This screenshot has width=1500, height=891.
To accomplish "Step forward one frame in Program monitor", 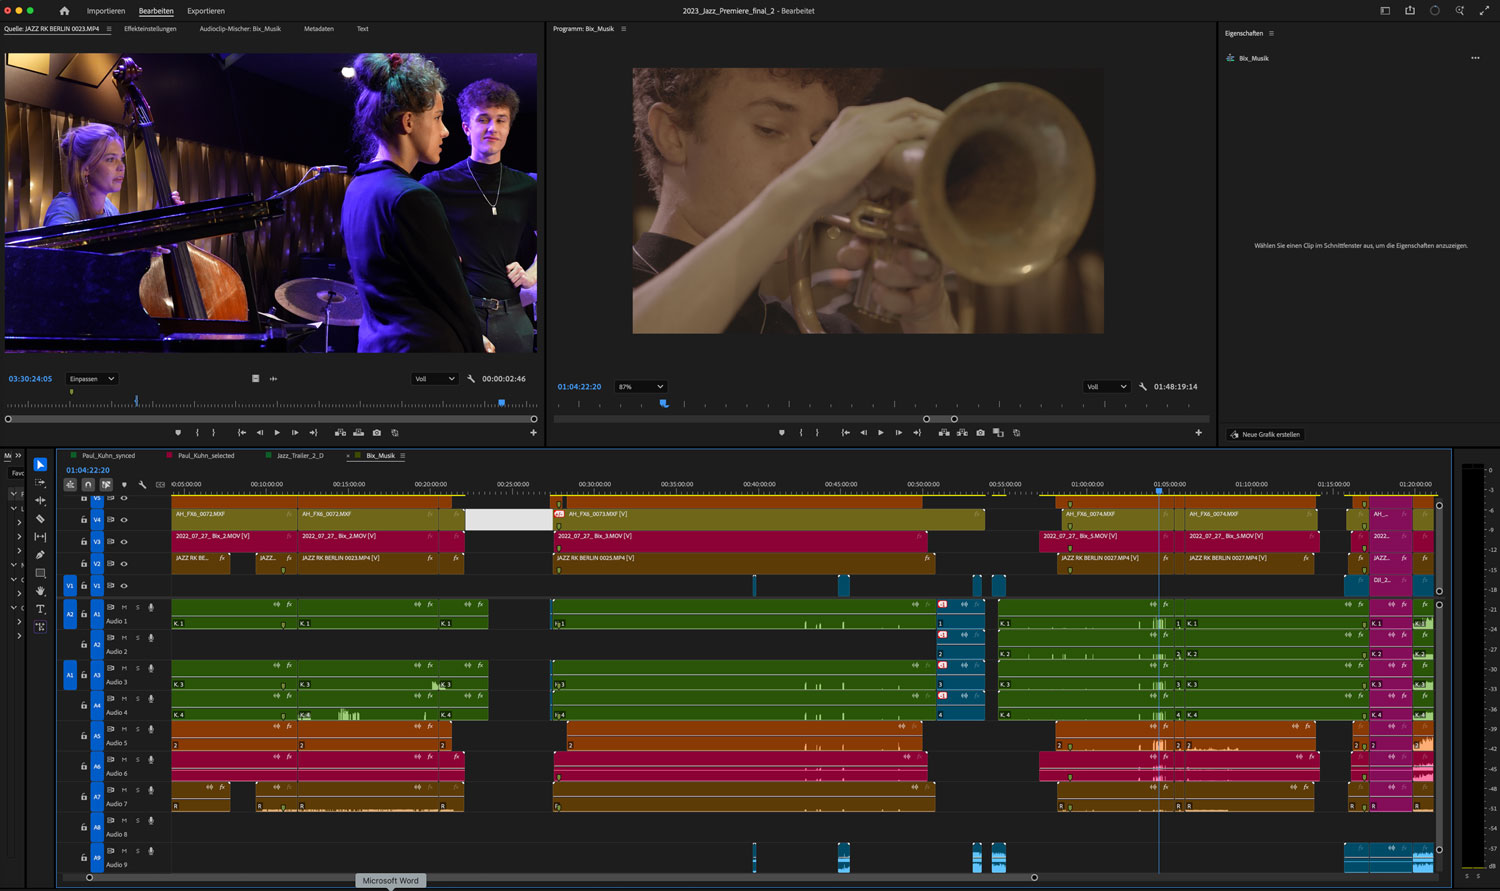I will [898, 433].
